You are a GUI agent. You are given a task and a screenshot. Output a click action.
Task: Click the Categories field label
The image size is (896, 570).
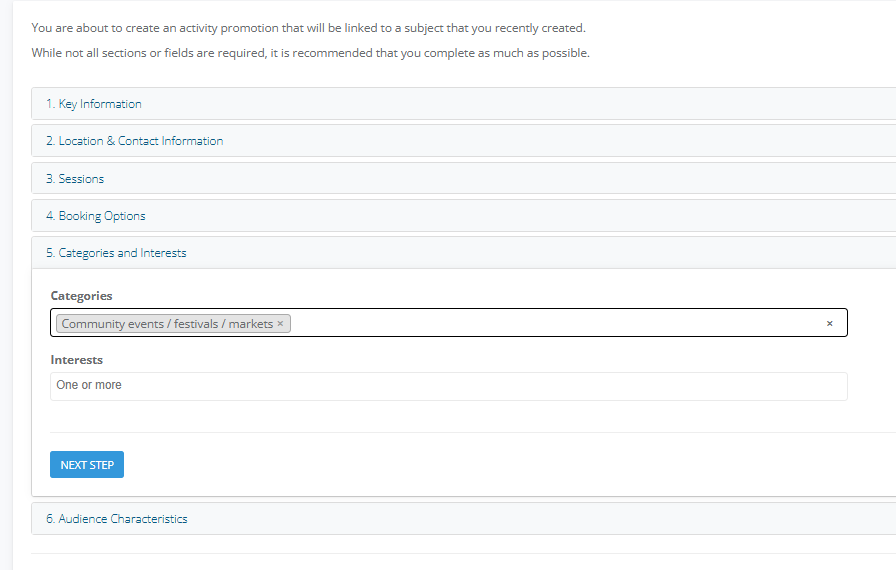[x=81, y=296]
